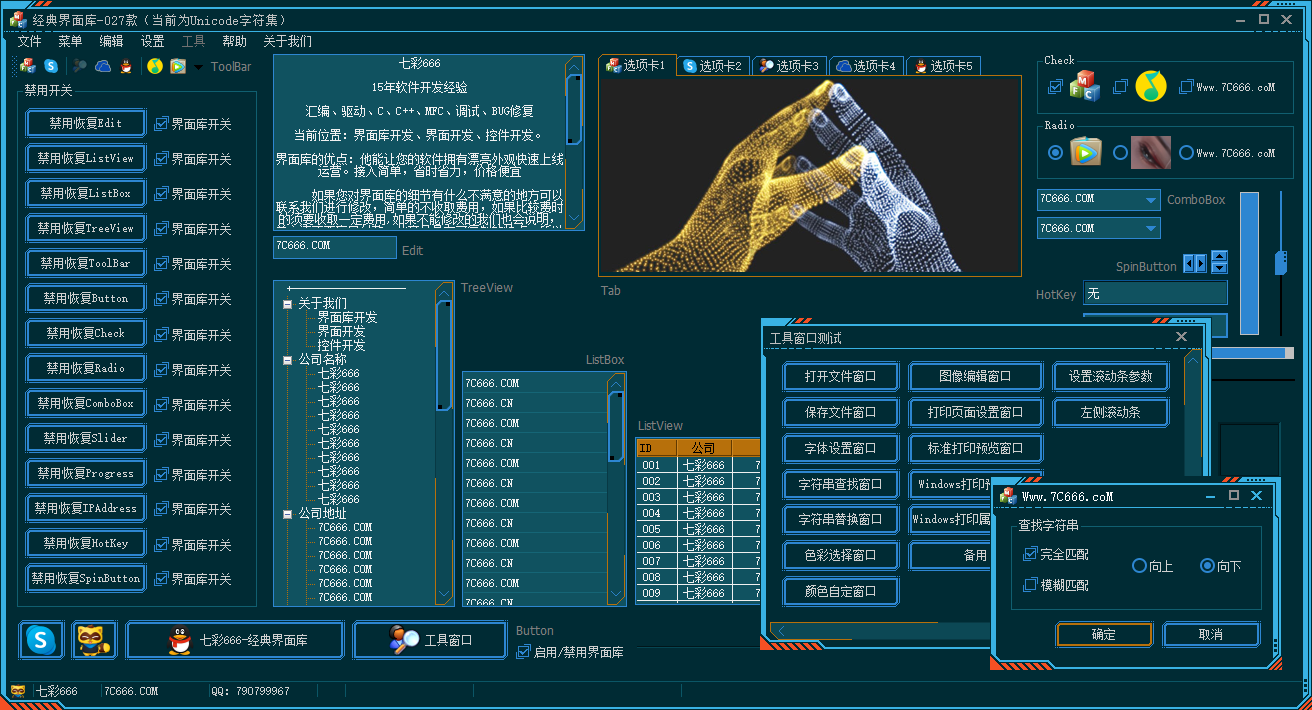Click the MFC blocks icon in toolbar
The height and width of the screenshot is (710, 1312).
click(x=28, y=66)
